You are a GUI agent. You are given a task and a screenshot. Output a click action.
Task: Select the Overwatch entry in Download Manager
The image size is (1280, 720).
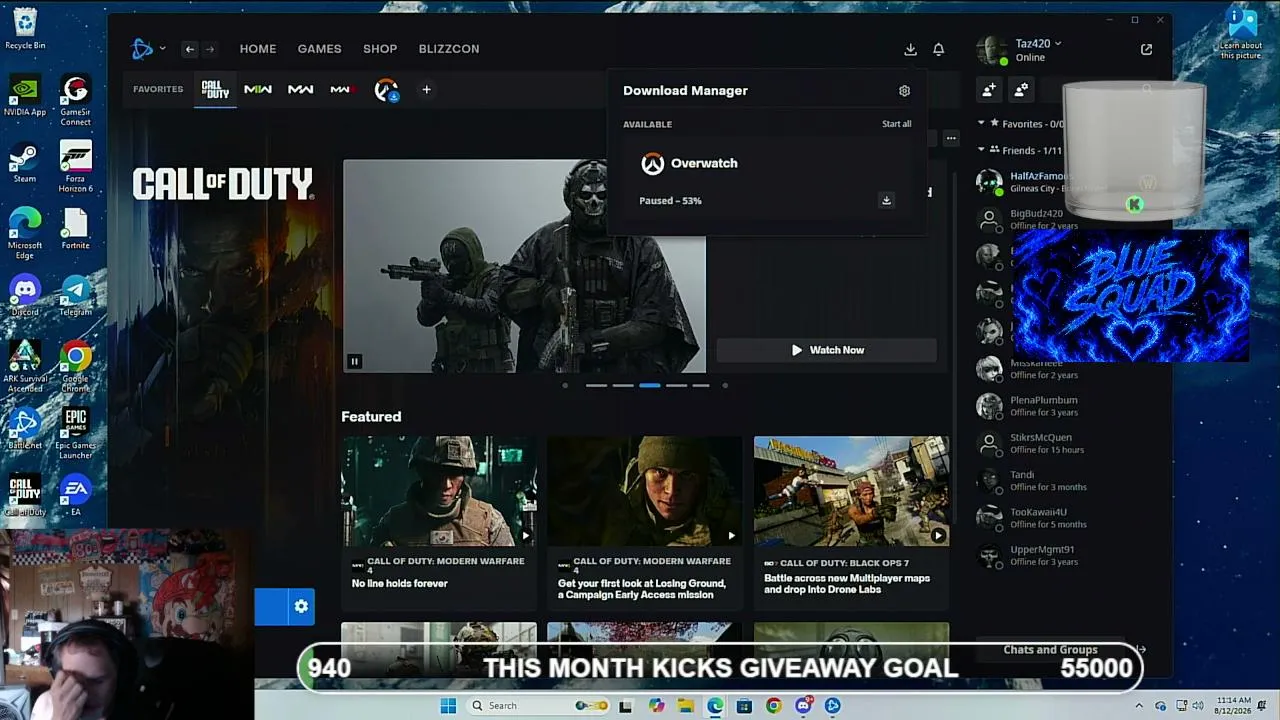tap(766, 180)
